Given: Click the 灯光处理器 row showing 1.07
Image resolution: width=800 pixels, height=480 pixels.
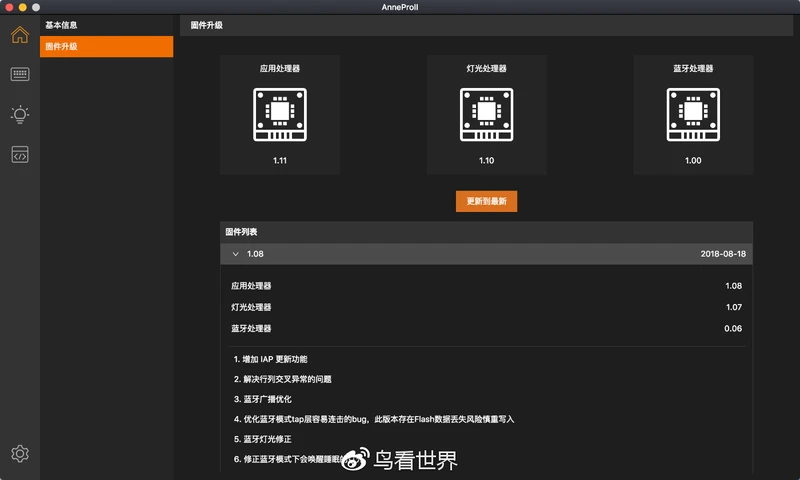Looking at the screenshot, I should 486,307.
